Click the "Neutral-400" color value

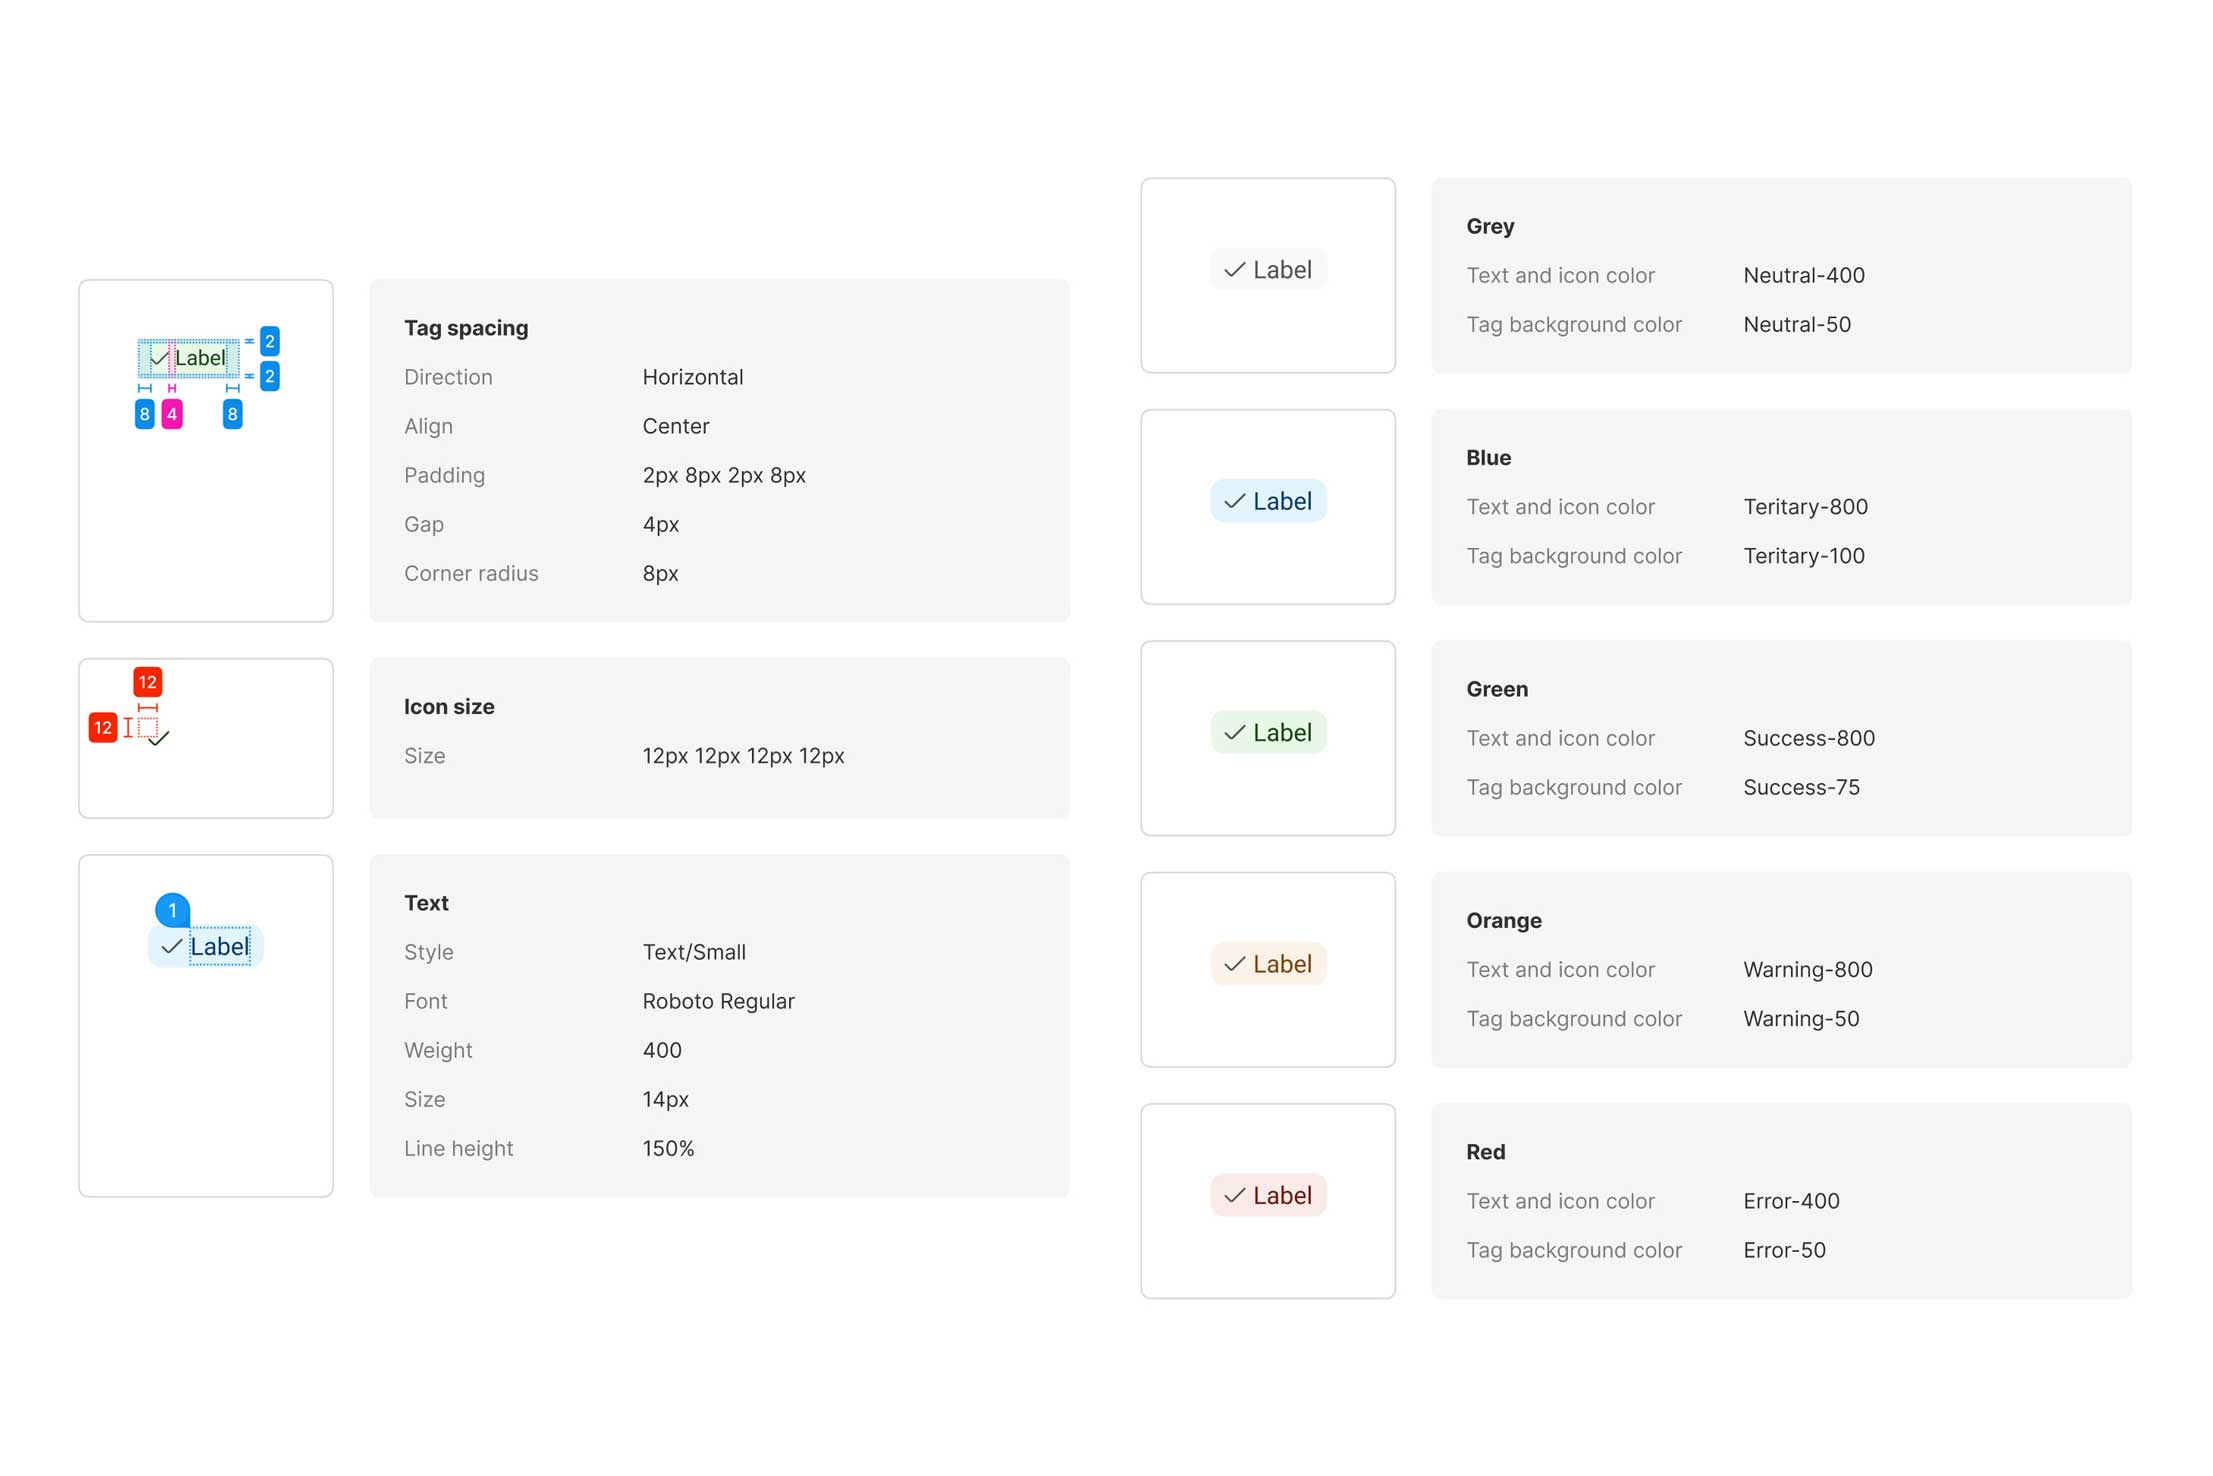tap(1803, 275)
